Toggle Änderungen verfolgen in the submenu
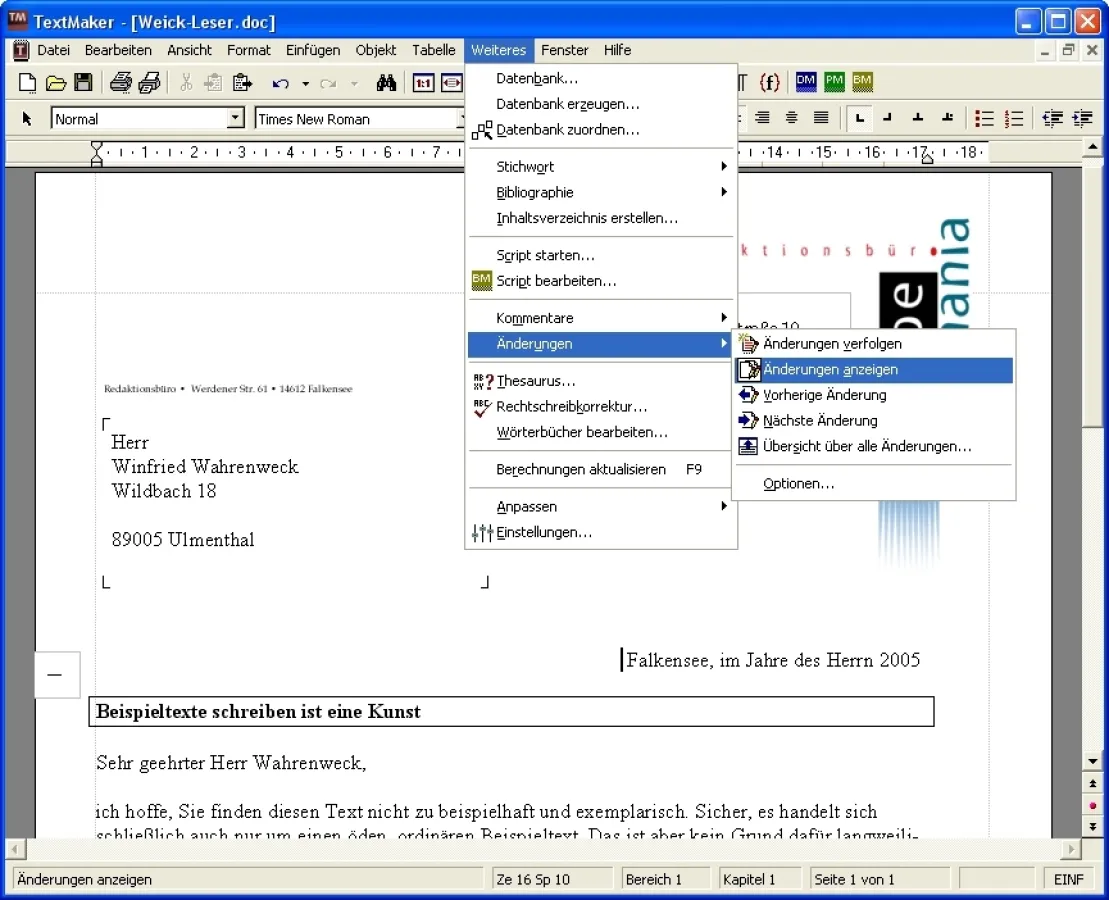 click(x=832, y=344)
